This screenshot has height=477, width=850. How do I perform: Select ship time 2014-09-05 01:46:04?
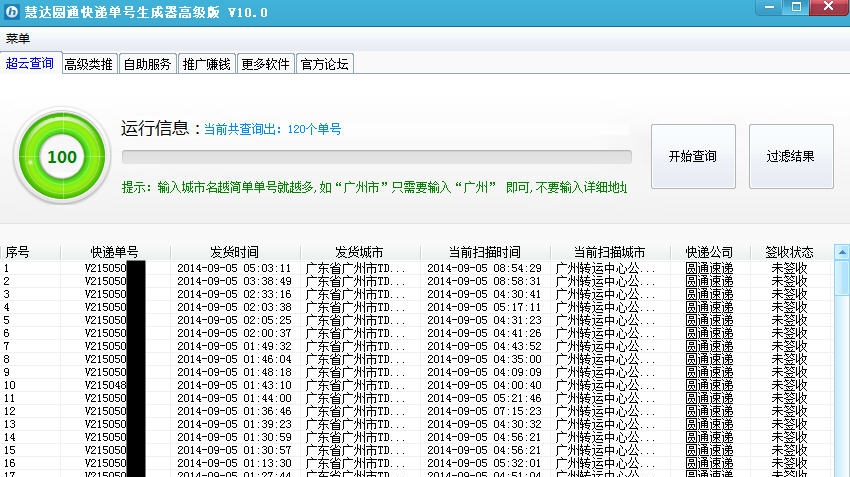[234, 359]
